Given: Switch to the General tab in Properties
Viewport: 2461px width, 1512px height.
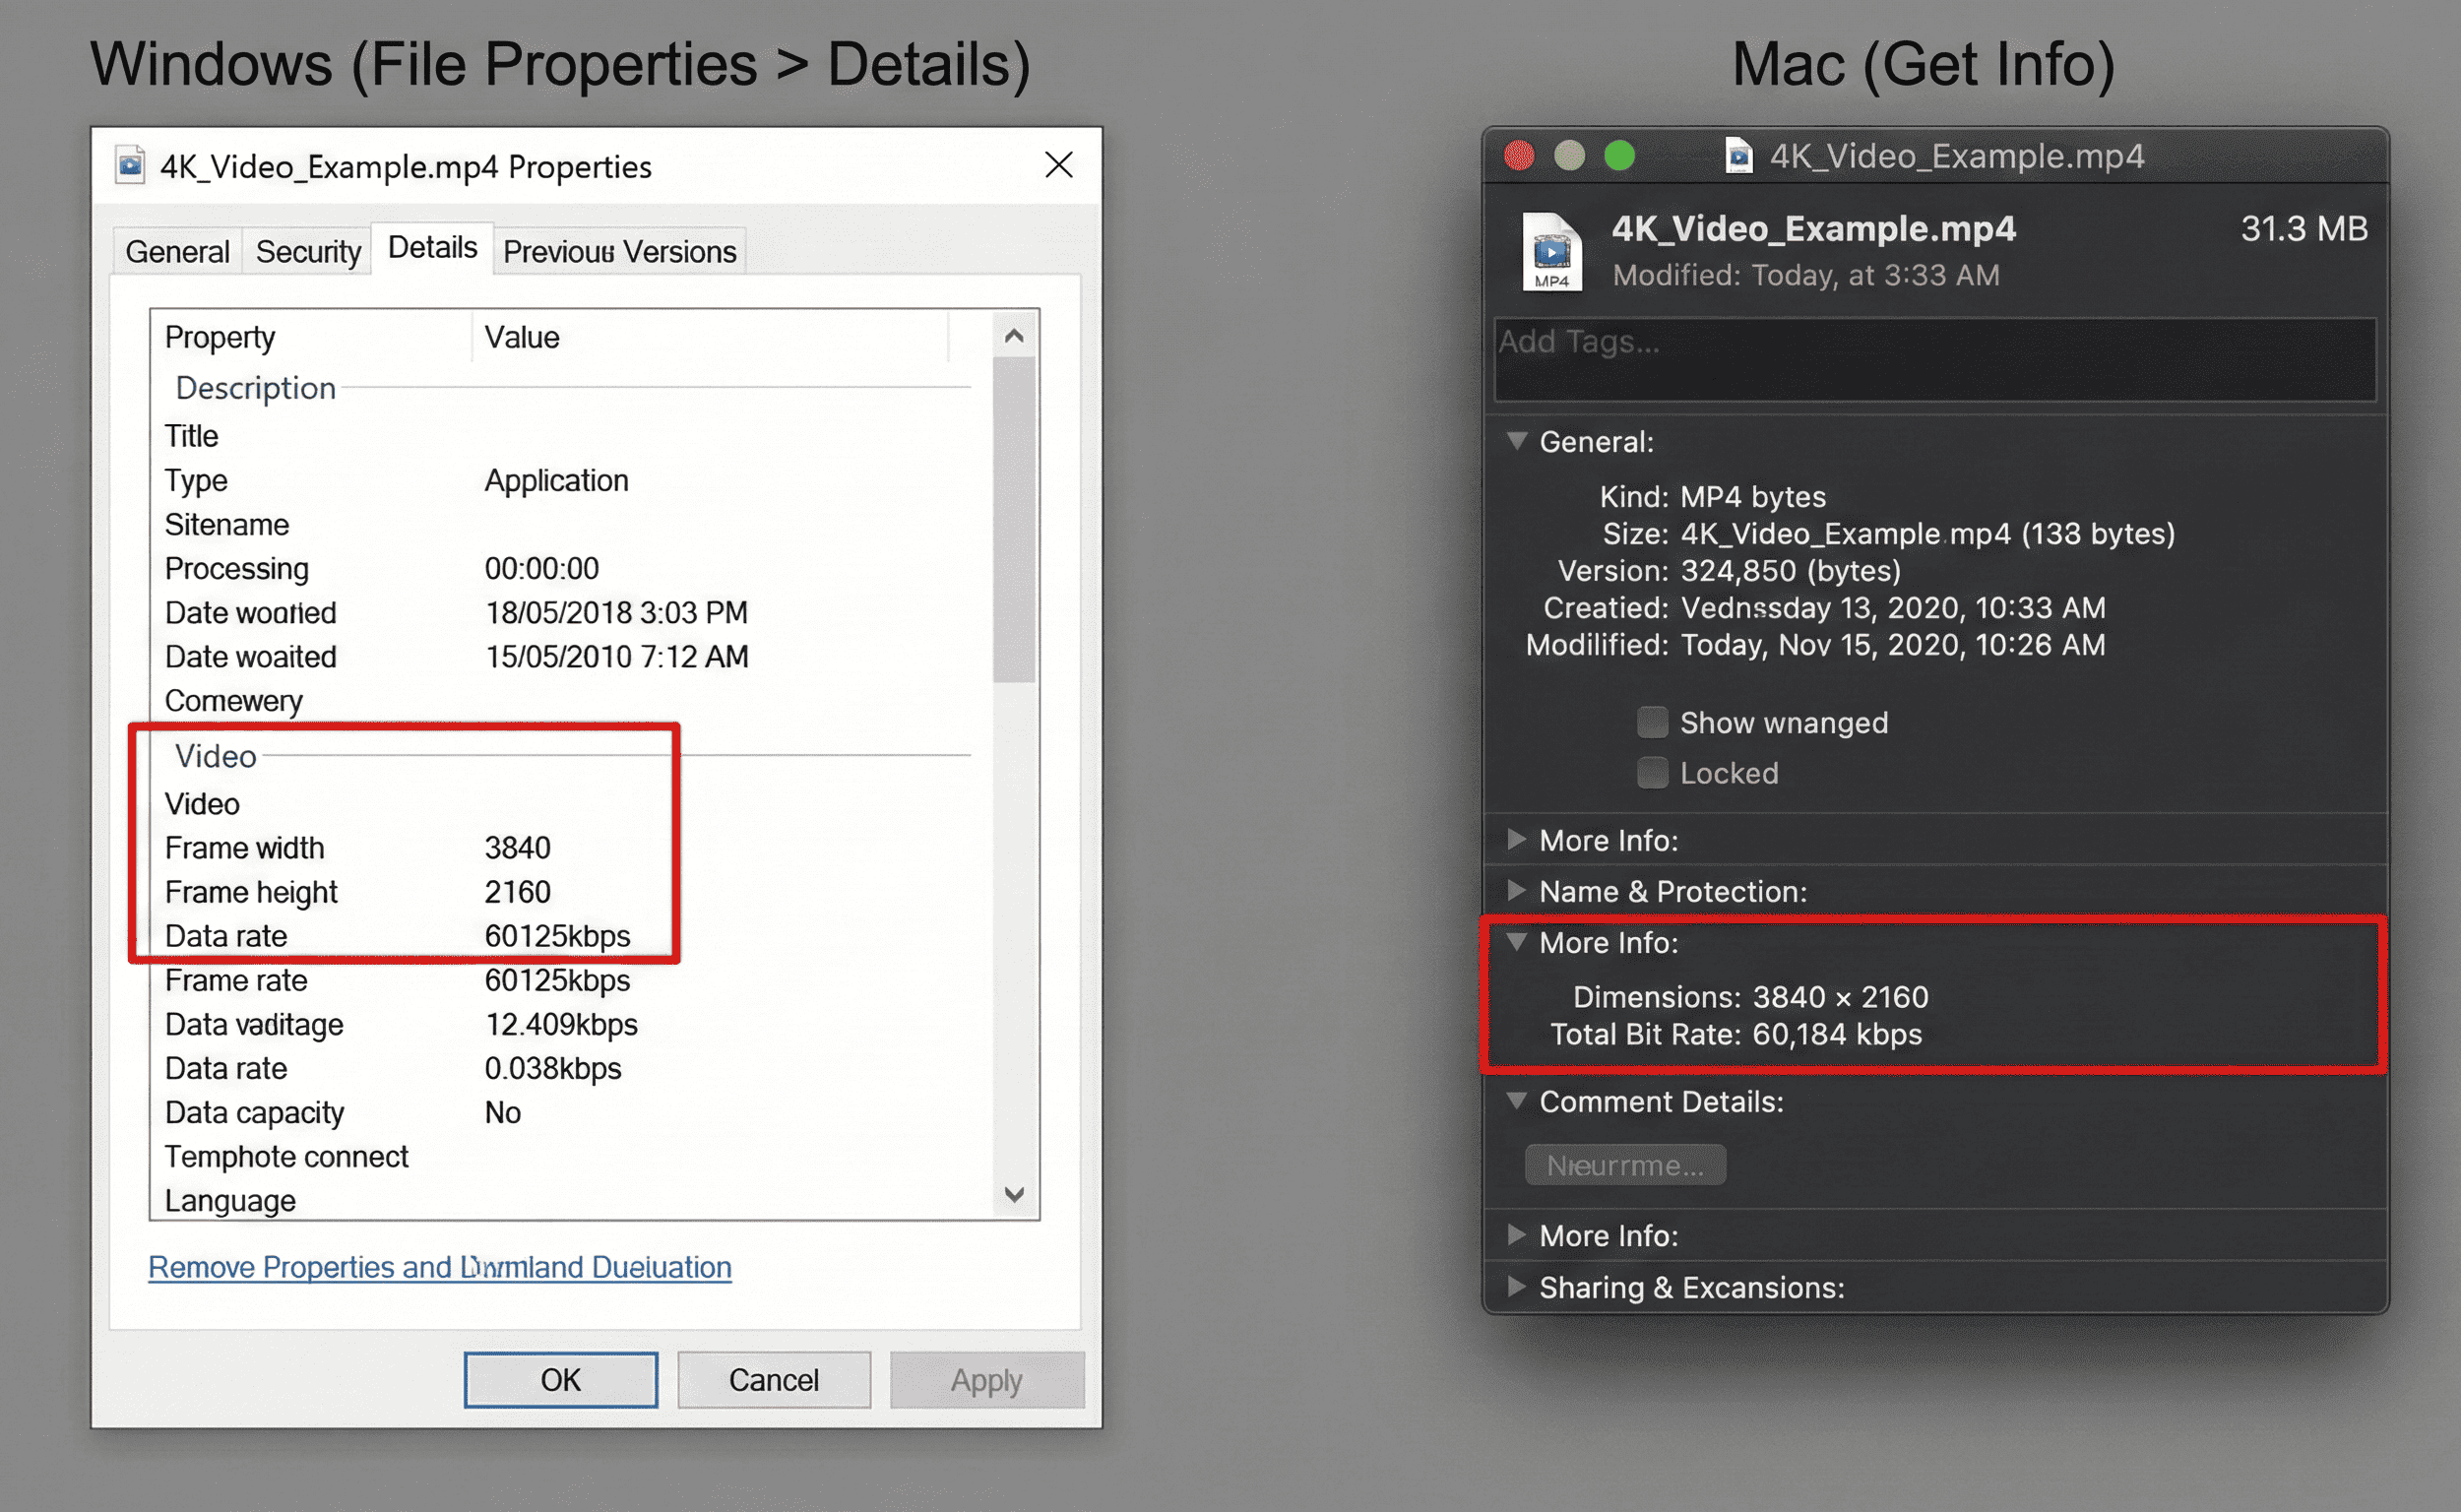Looking at the screenshot, I should point(177,250).
